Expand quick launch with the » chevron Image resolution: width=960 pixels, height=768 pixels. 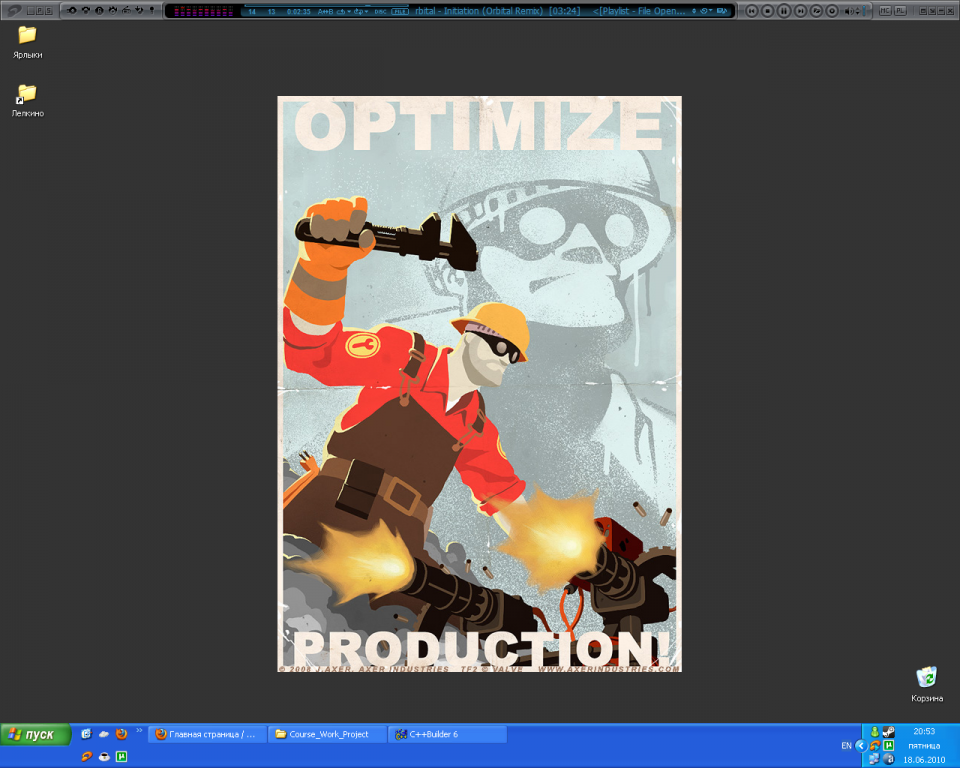(x=139, y=730)
